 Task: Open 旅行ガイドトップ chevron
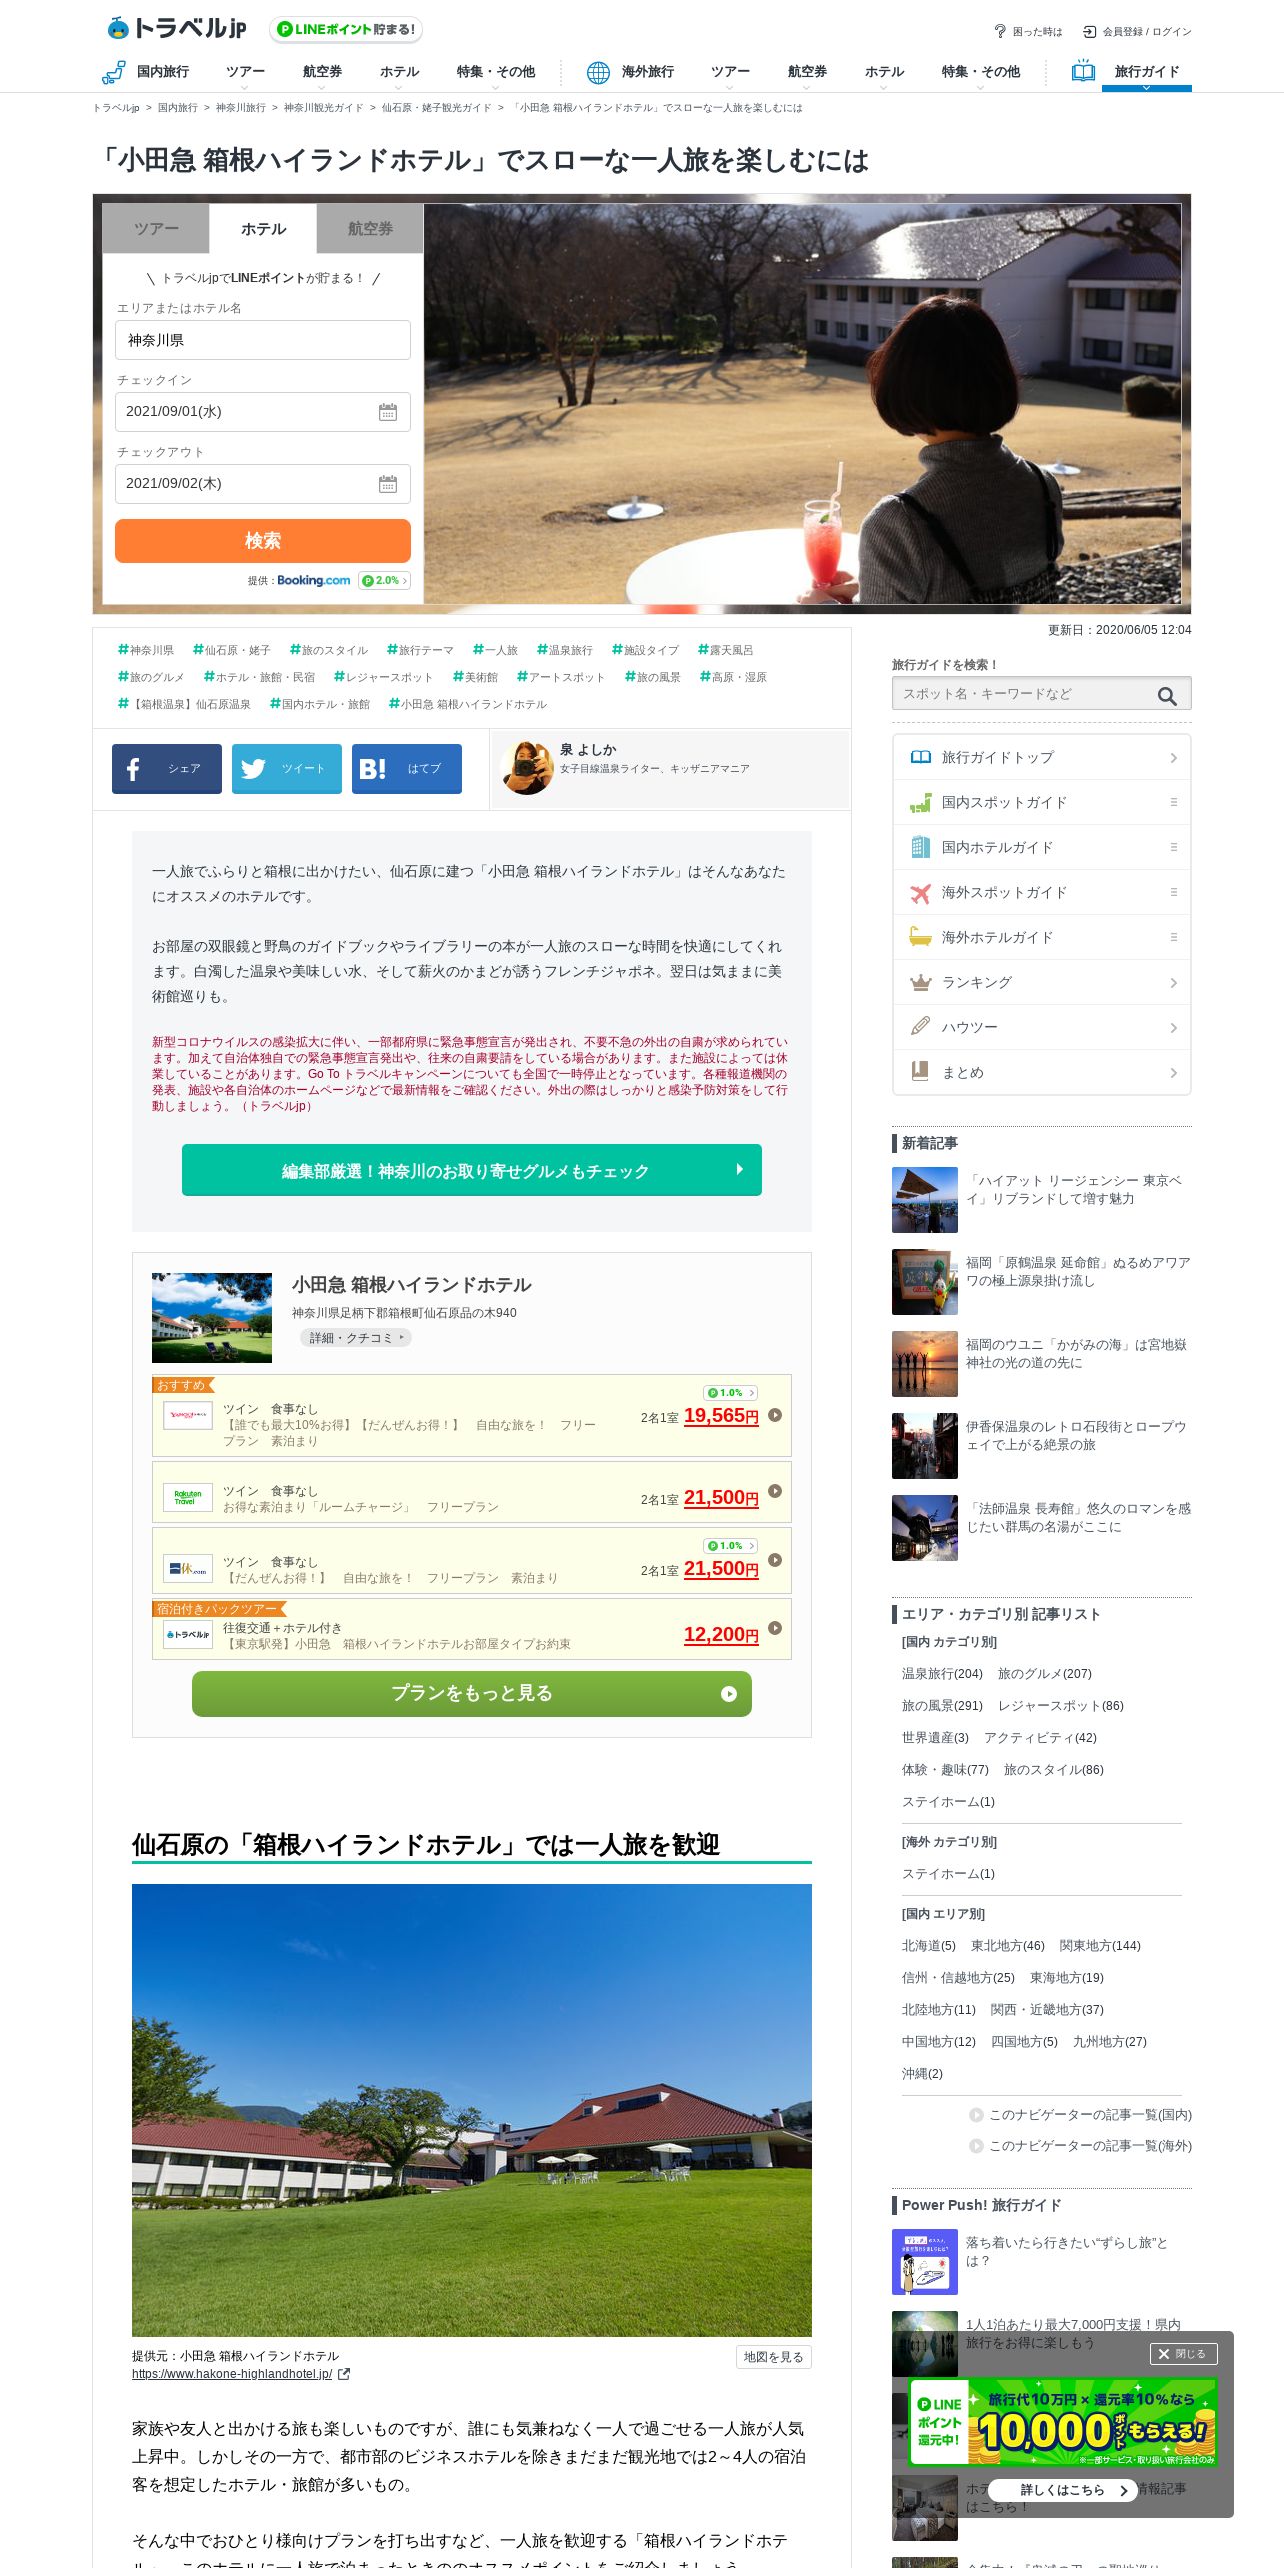coord(1173,758)
